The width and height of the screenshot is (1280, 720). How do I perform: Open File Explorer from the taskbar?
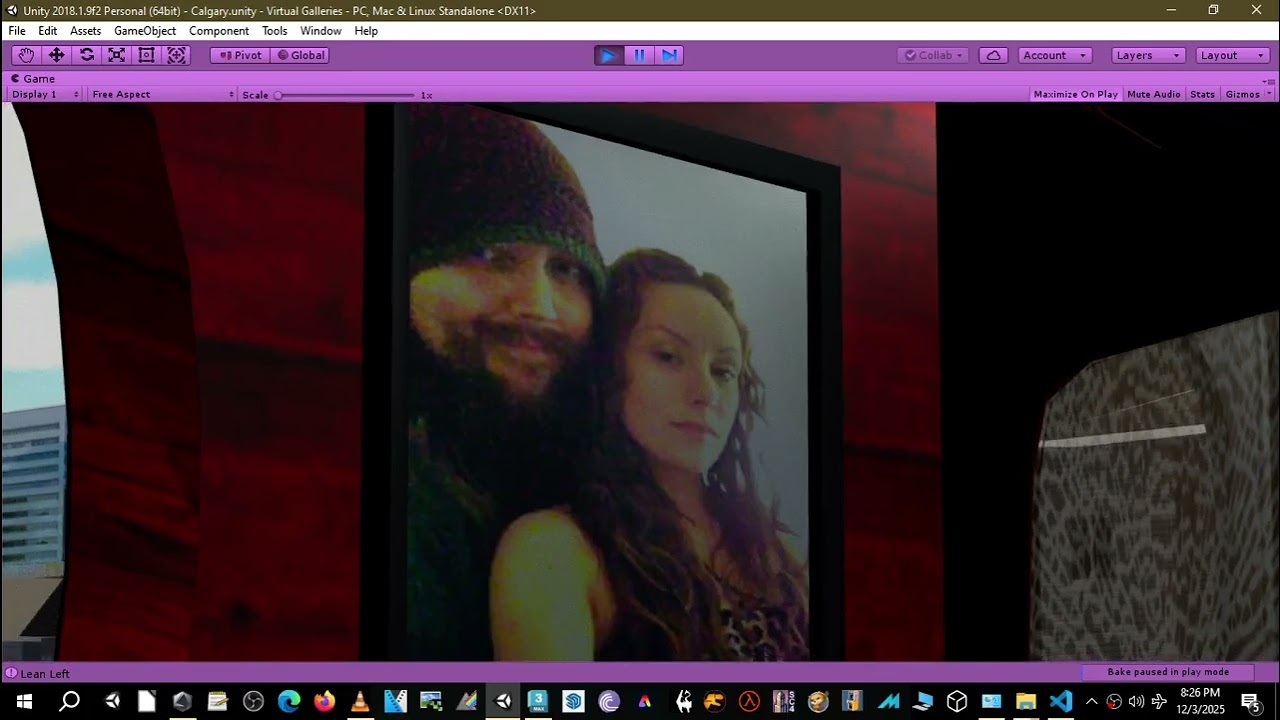point(1025,702)
